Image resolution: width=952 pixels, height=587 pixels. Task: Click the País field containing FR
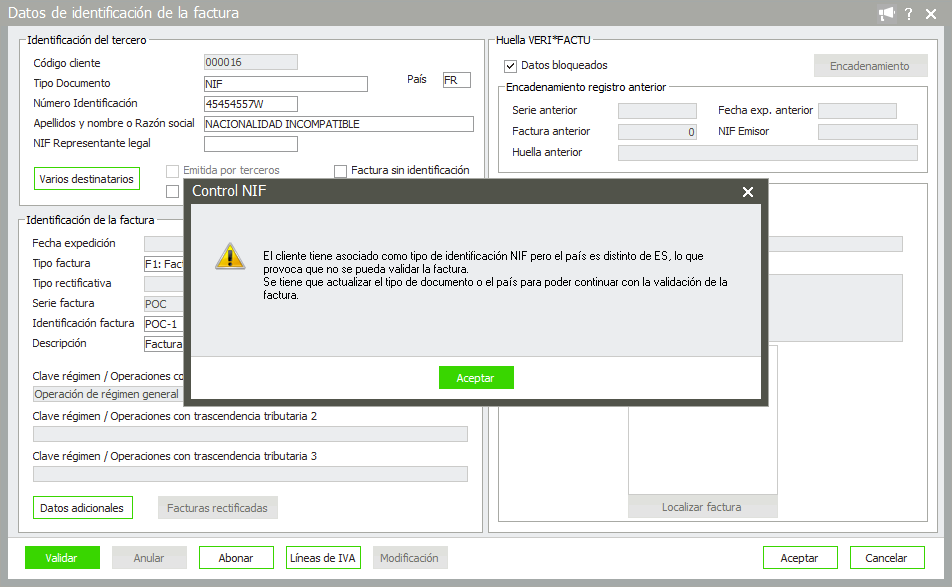(x=456, y=80)
